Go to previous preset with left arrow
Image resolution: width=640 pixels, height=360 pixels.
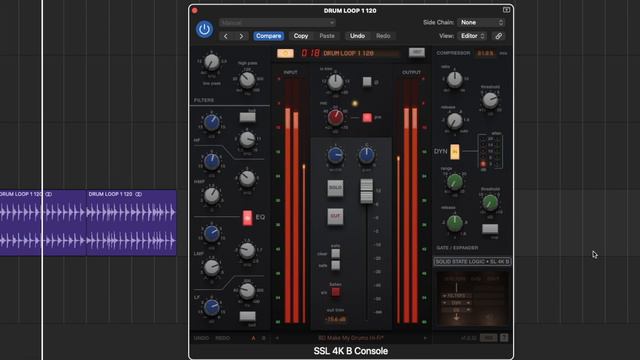tap(226, 36)
